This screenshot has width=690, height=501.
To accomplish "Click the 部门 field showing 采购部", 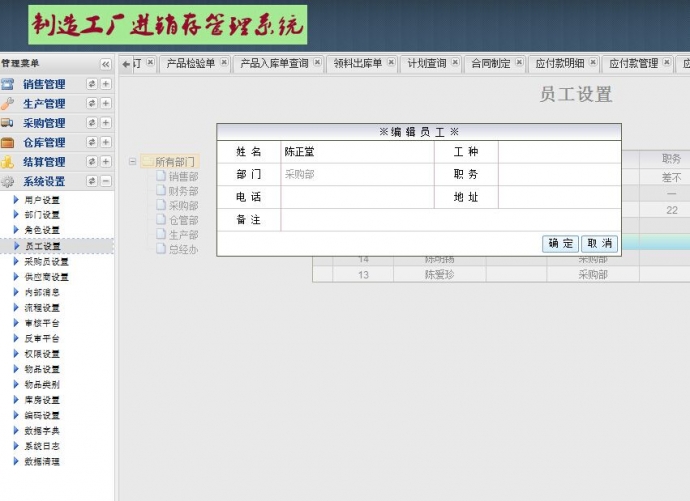I will (x=357, y=175).
